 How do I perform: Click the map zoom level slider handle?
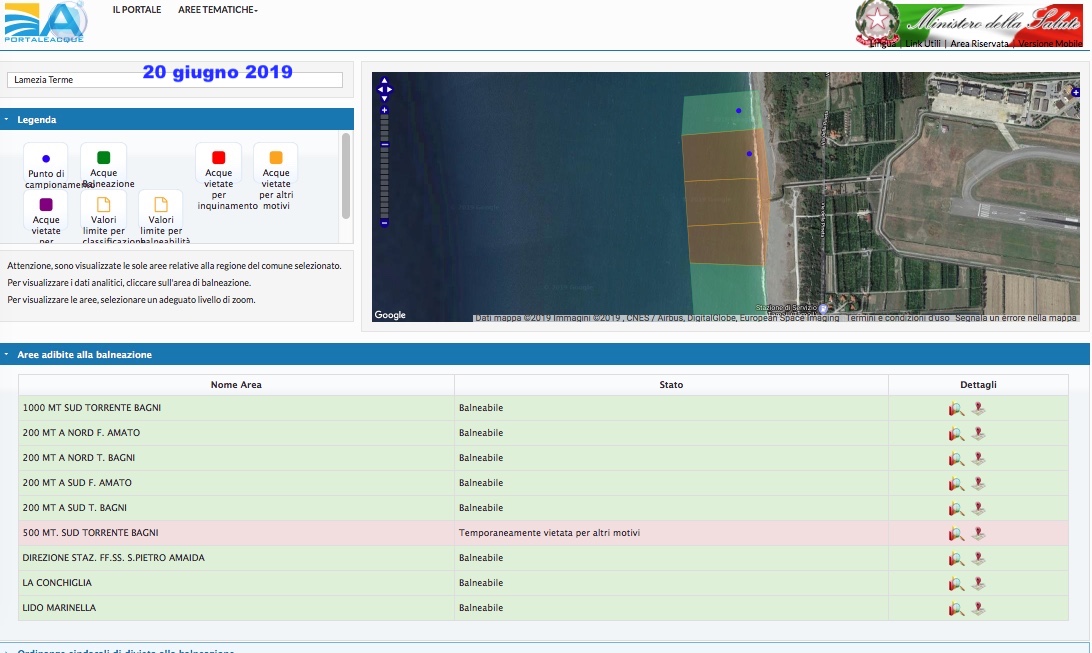[384, 144]
